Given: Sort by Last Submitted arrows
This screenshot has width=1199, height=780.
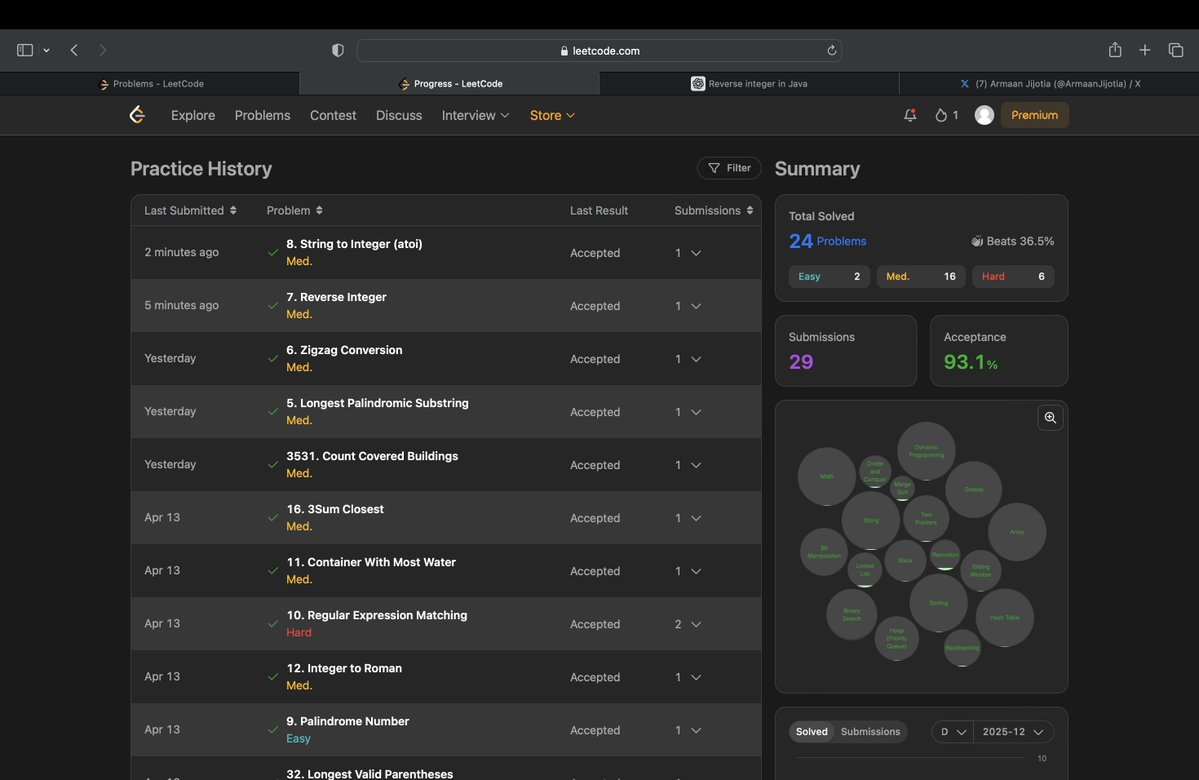Looking at the screenshot, I should coord(233,210).
